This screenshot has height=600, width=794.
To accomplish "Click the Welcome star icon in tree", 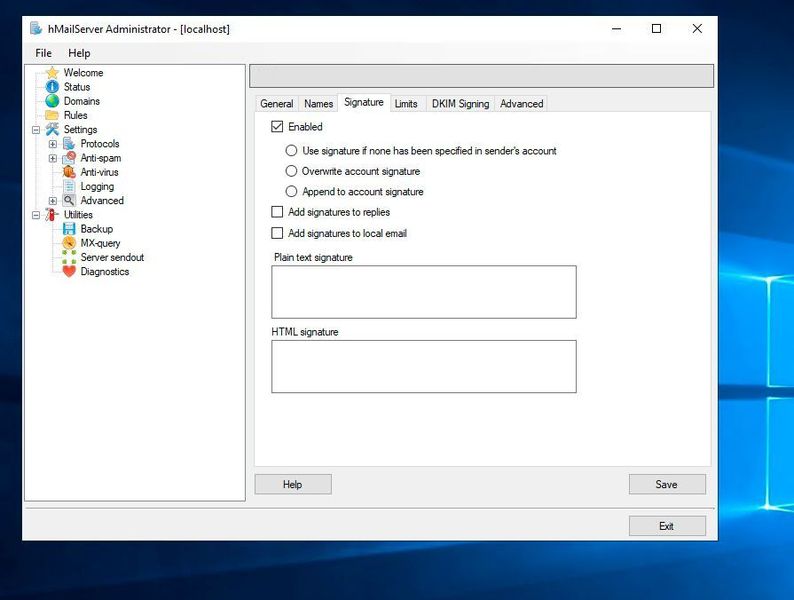I will point(52,73).
